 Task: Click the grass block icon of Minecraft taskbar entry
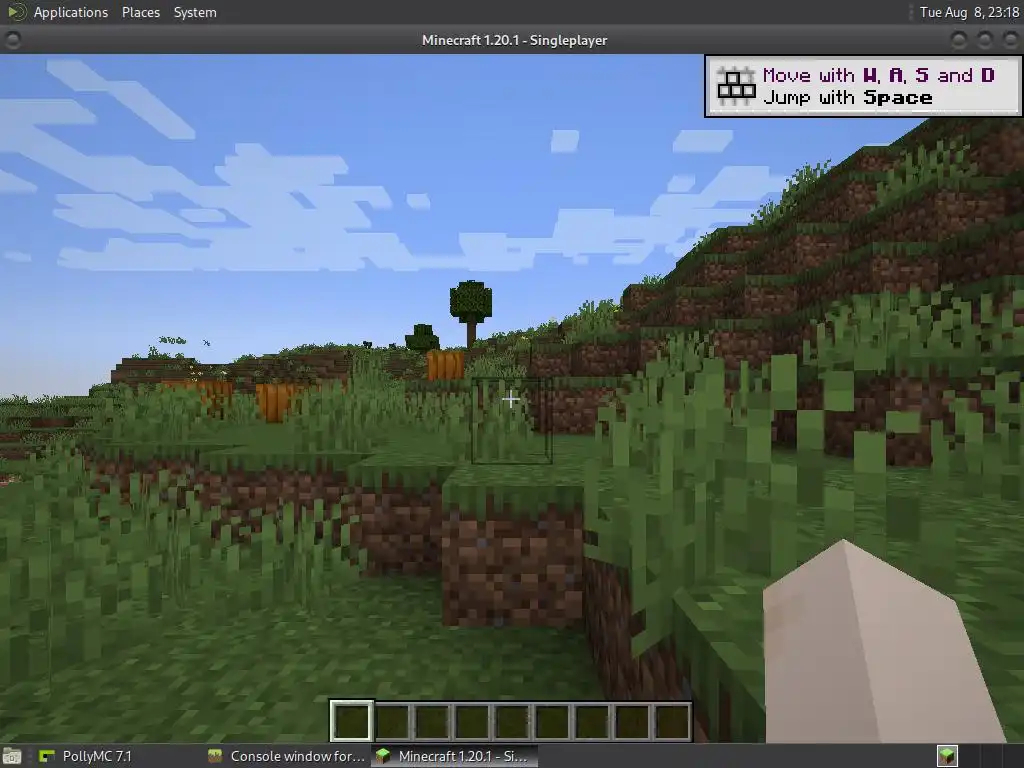[x=383, y=756]
